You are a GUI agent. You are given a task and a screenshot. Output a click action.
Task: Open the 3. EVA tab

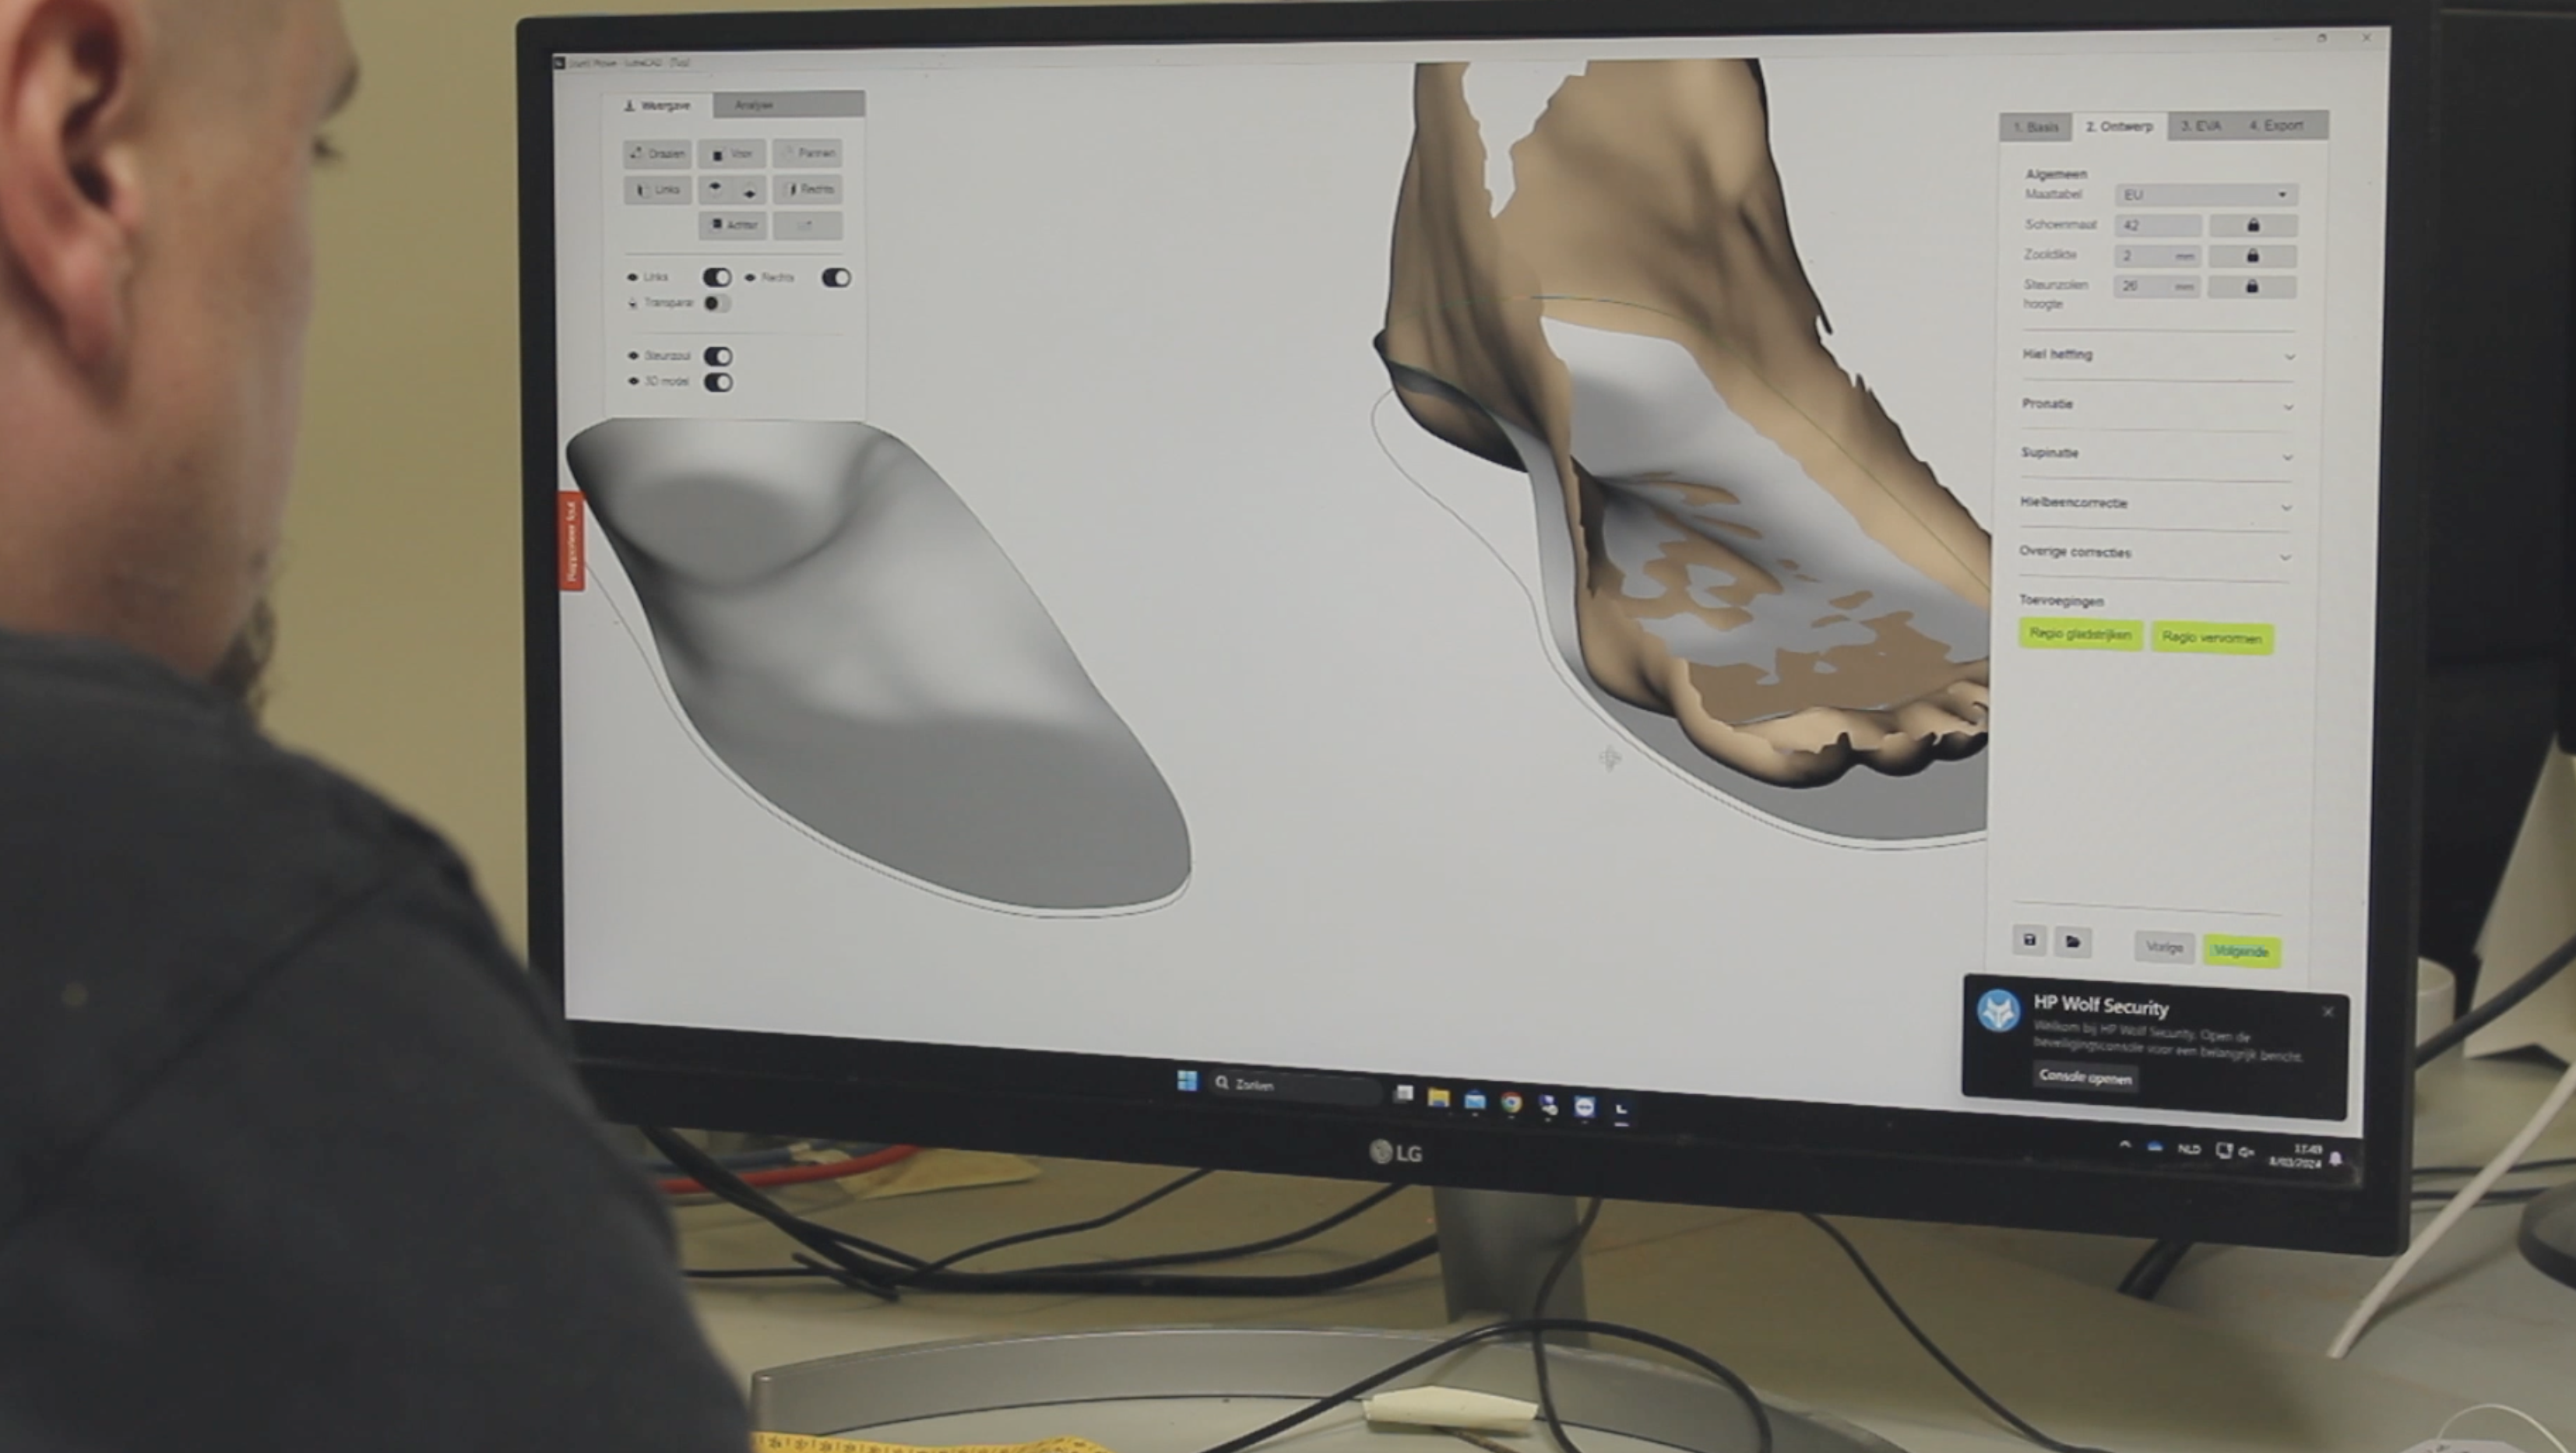click(2201, 126)
